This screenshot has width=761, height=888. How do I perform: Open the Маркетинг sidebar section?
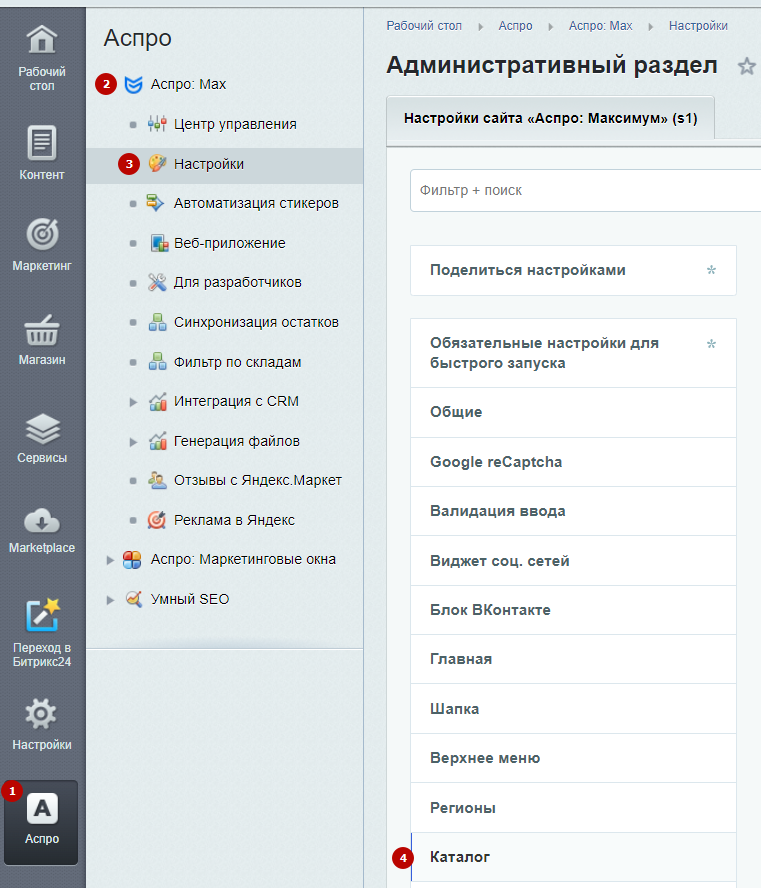pos(42,245)
